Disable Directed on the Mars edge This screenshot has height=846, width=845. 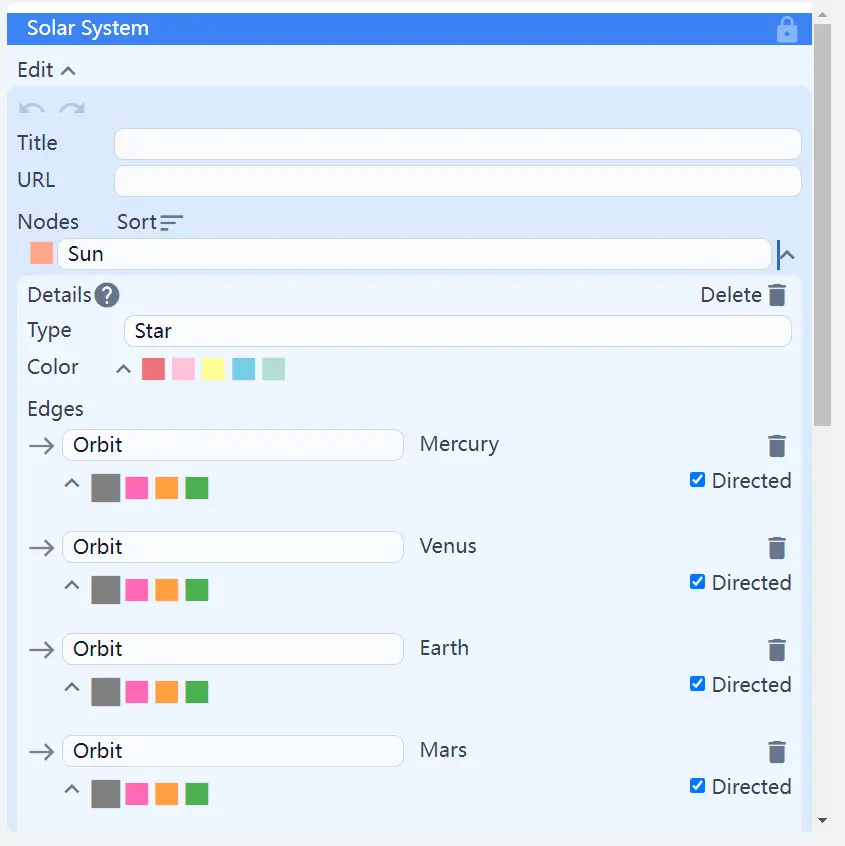pyautogui.click(x=698, y=786)
